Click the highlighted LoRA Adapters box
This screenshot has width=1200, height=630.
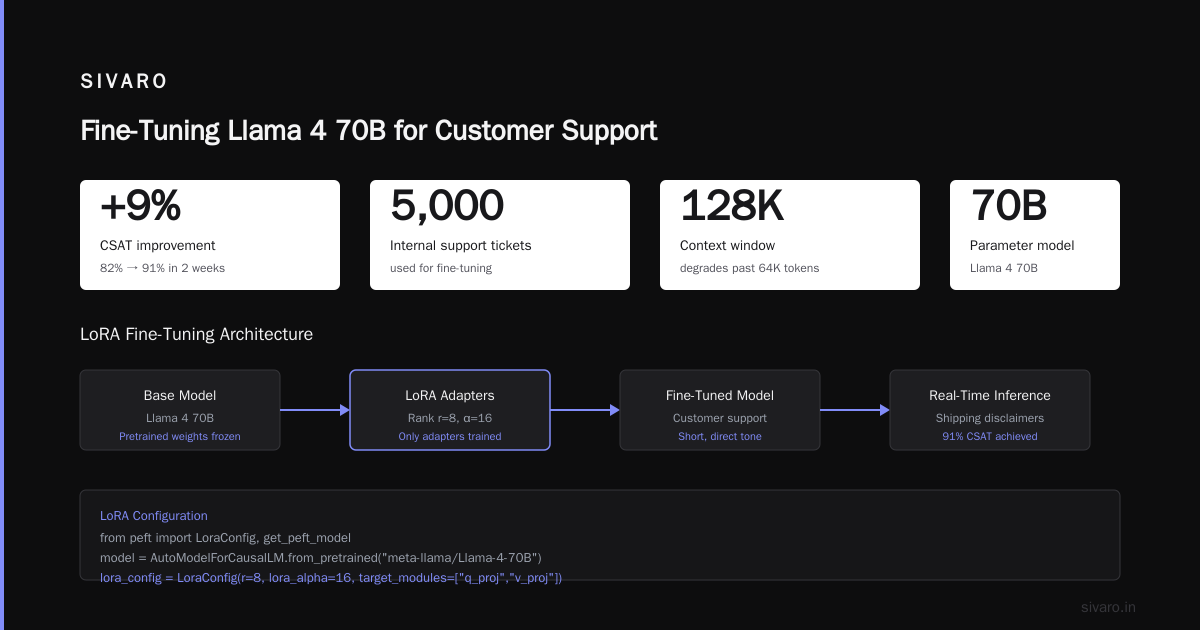(450, 410)
